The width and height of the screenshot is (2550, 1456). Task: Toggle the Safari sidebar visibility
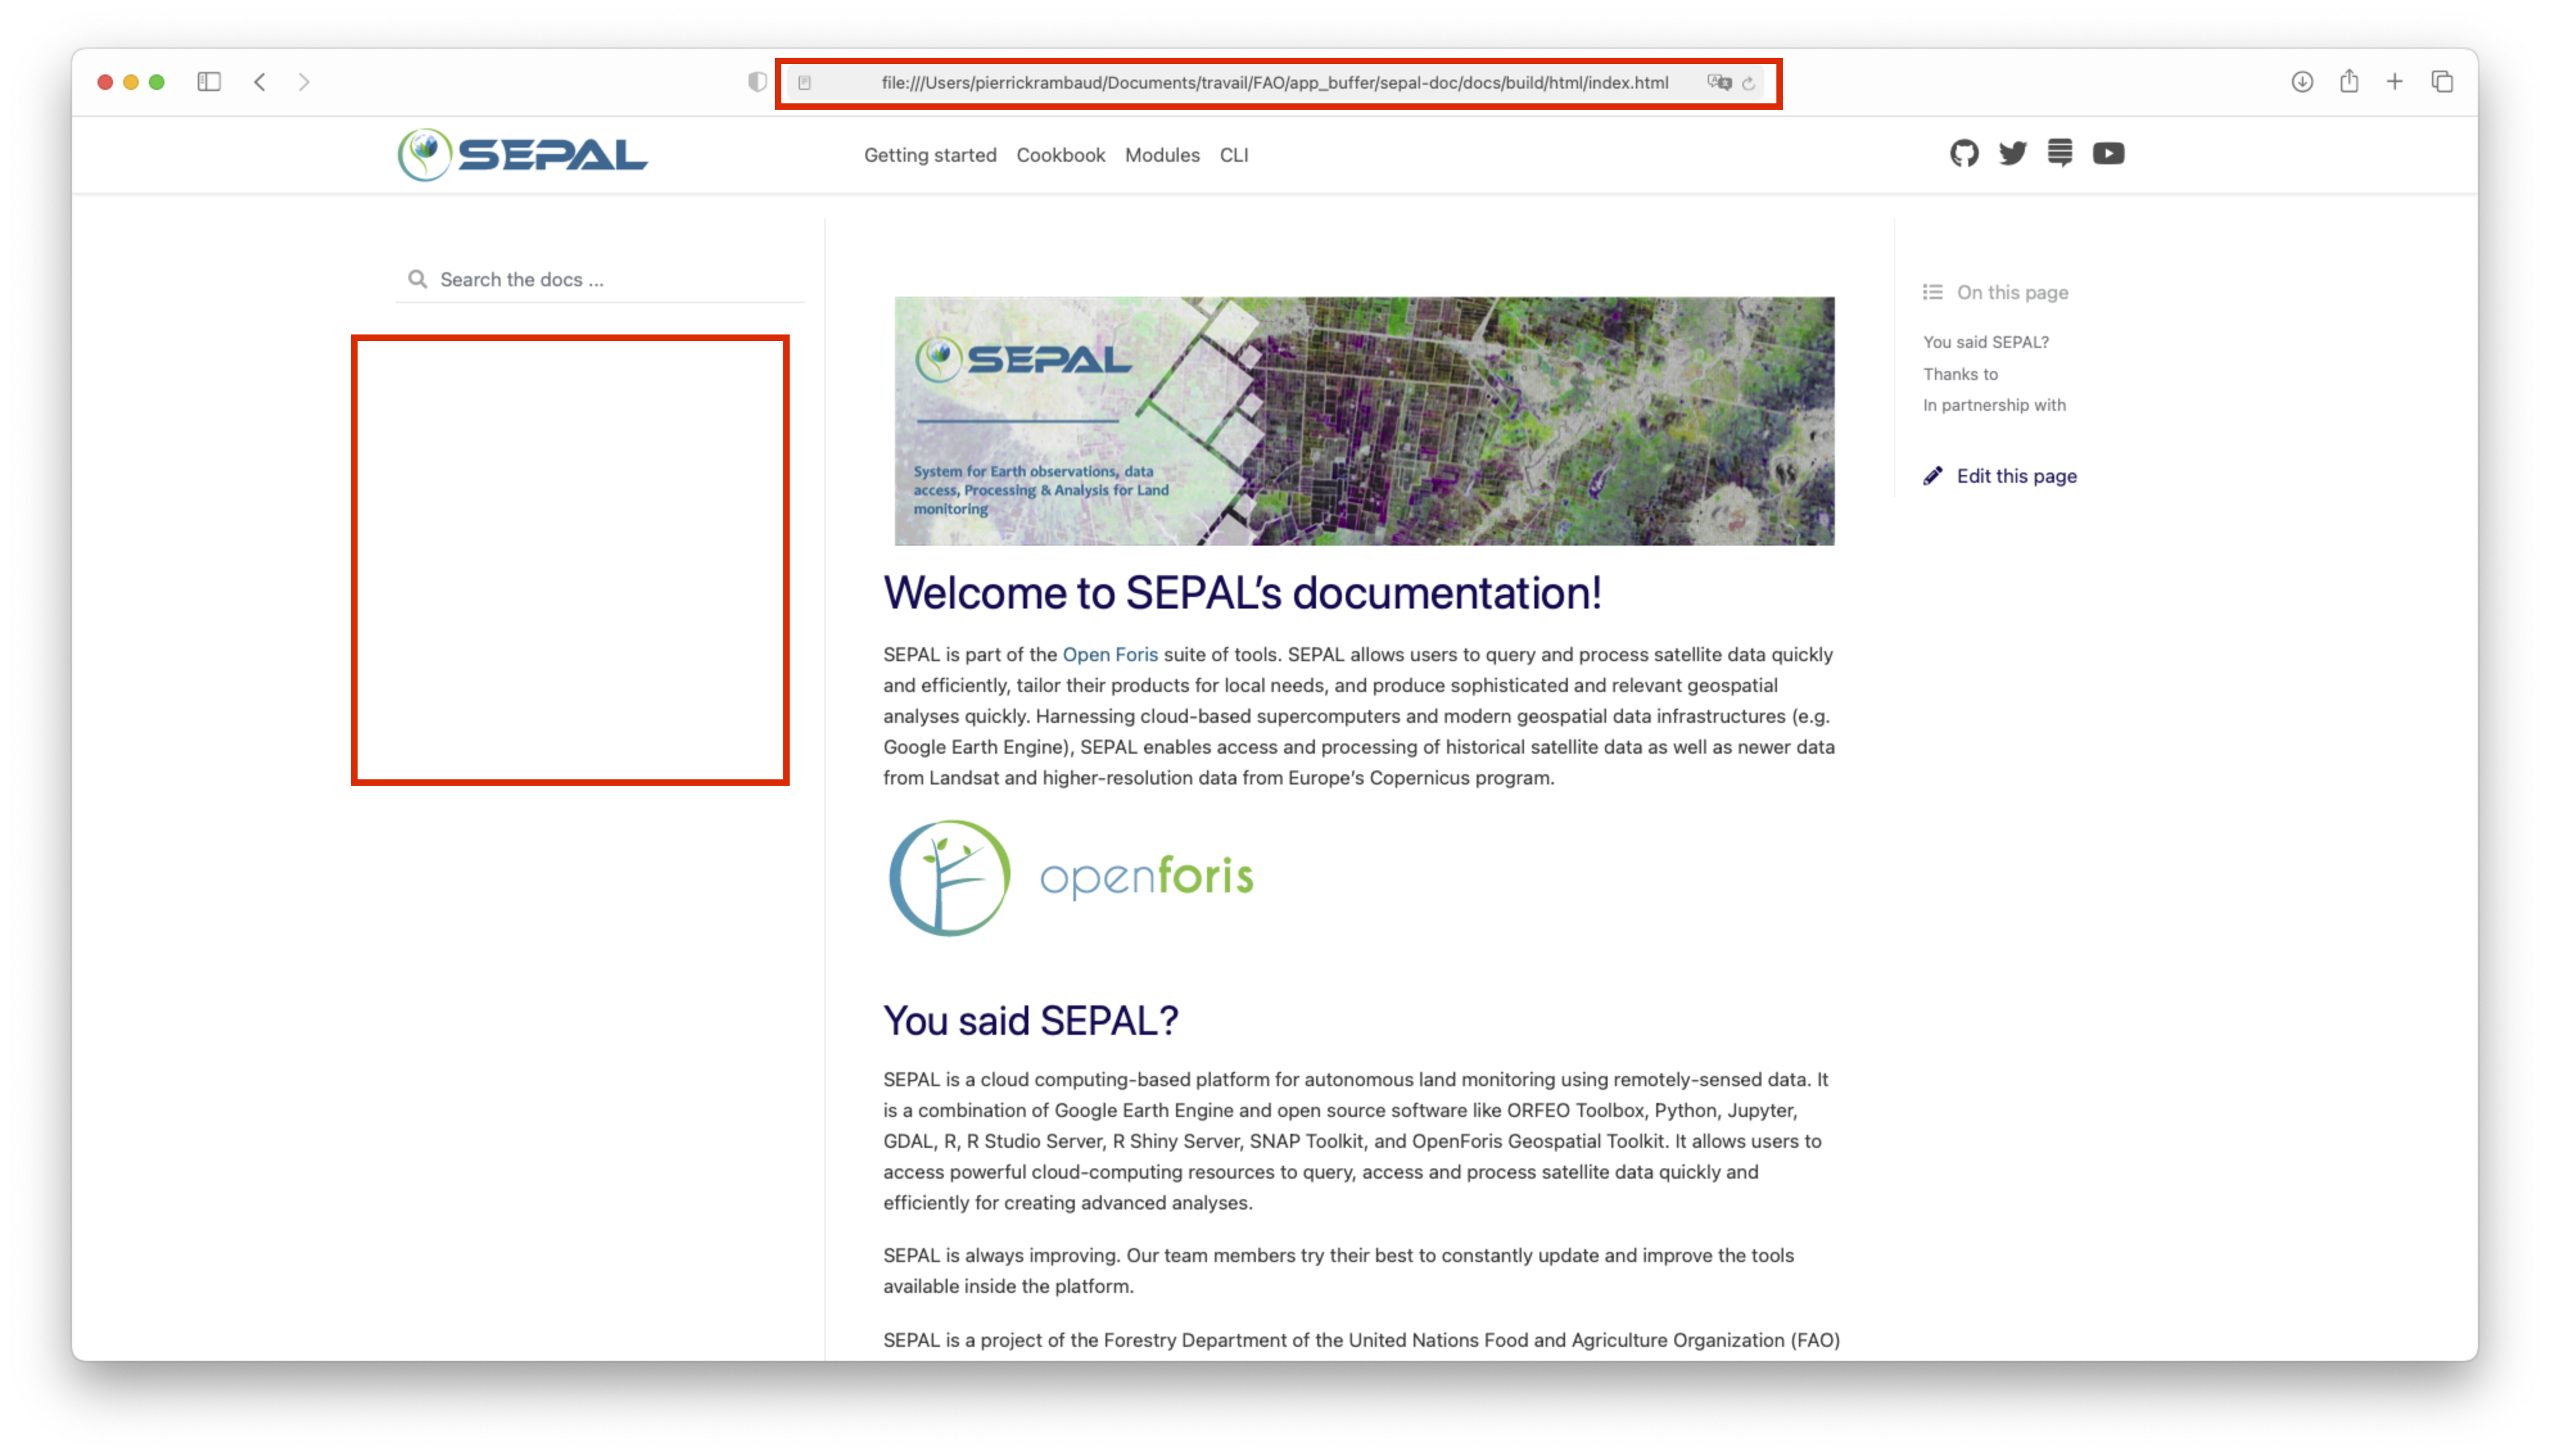pos(209,82)
